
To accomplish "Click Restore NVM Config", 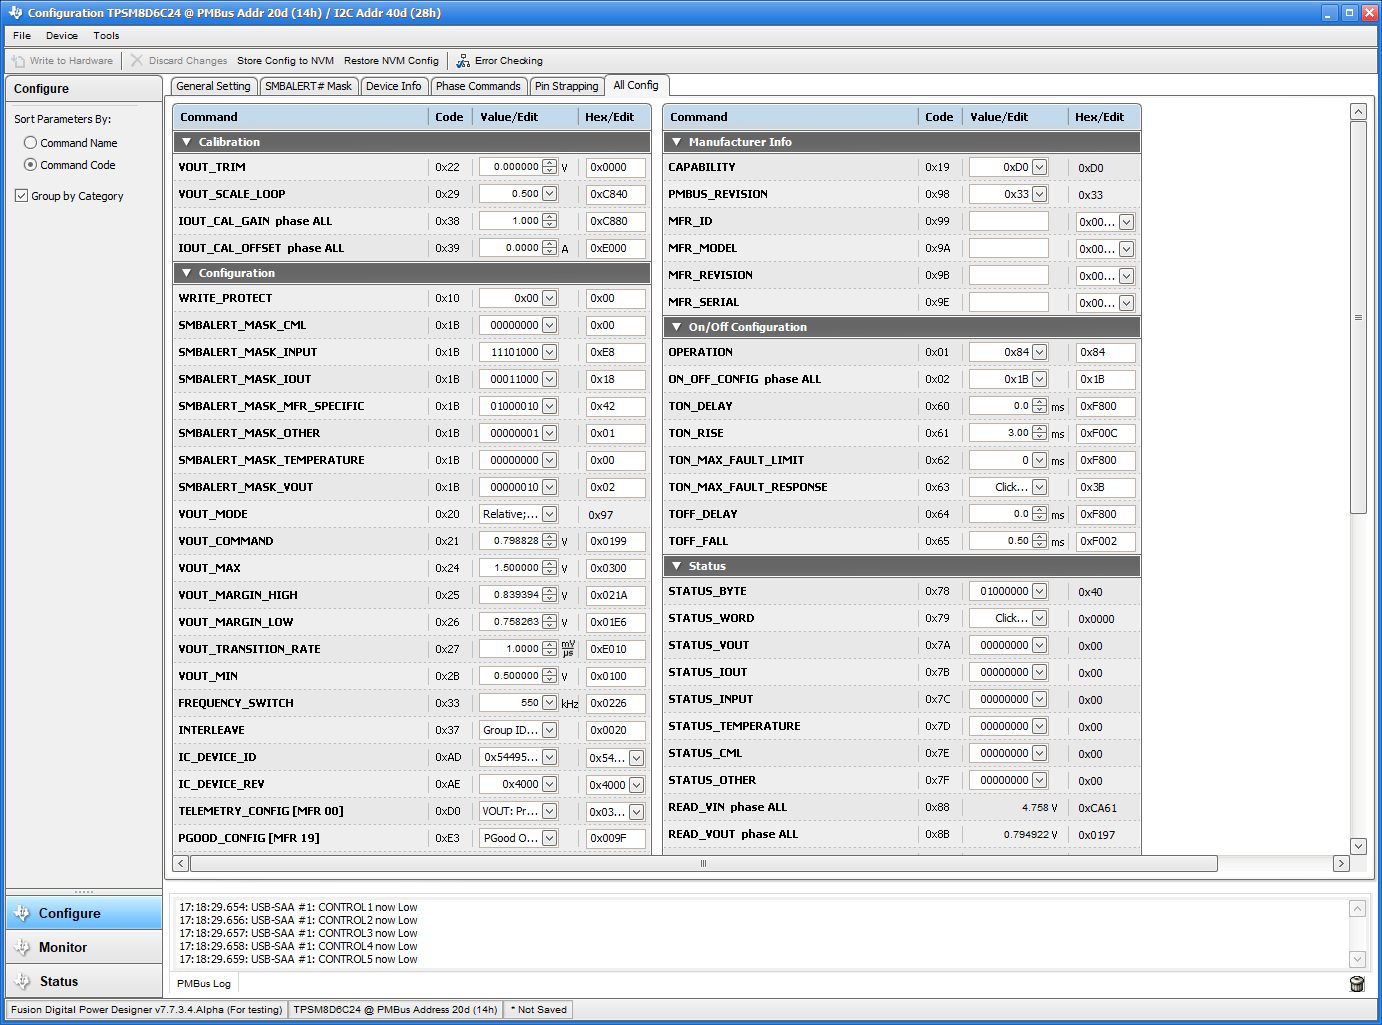I will coord(392,60).
